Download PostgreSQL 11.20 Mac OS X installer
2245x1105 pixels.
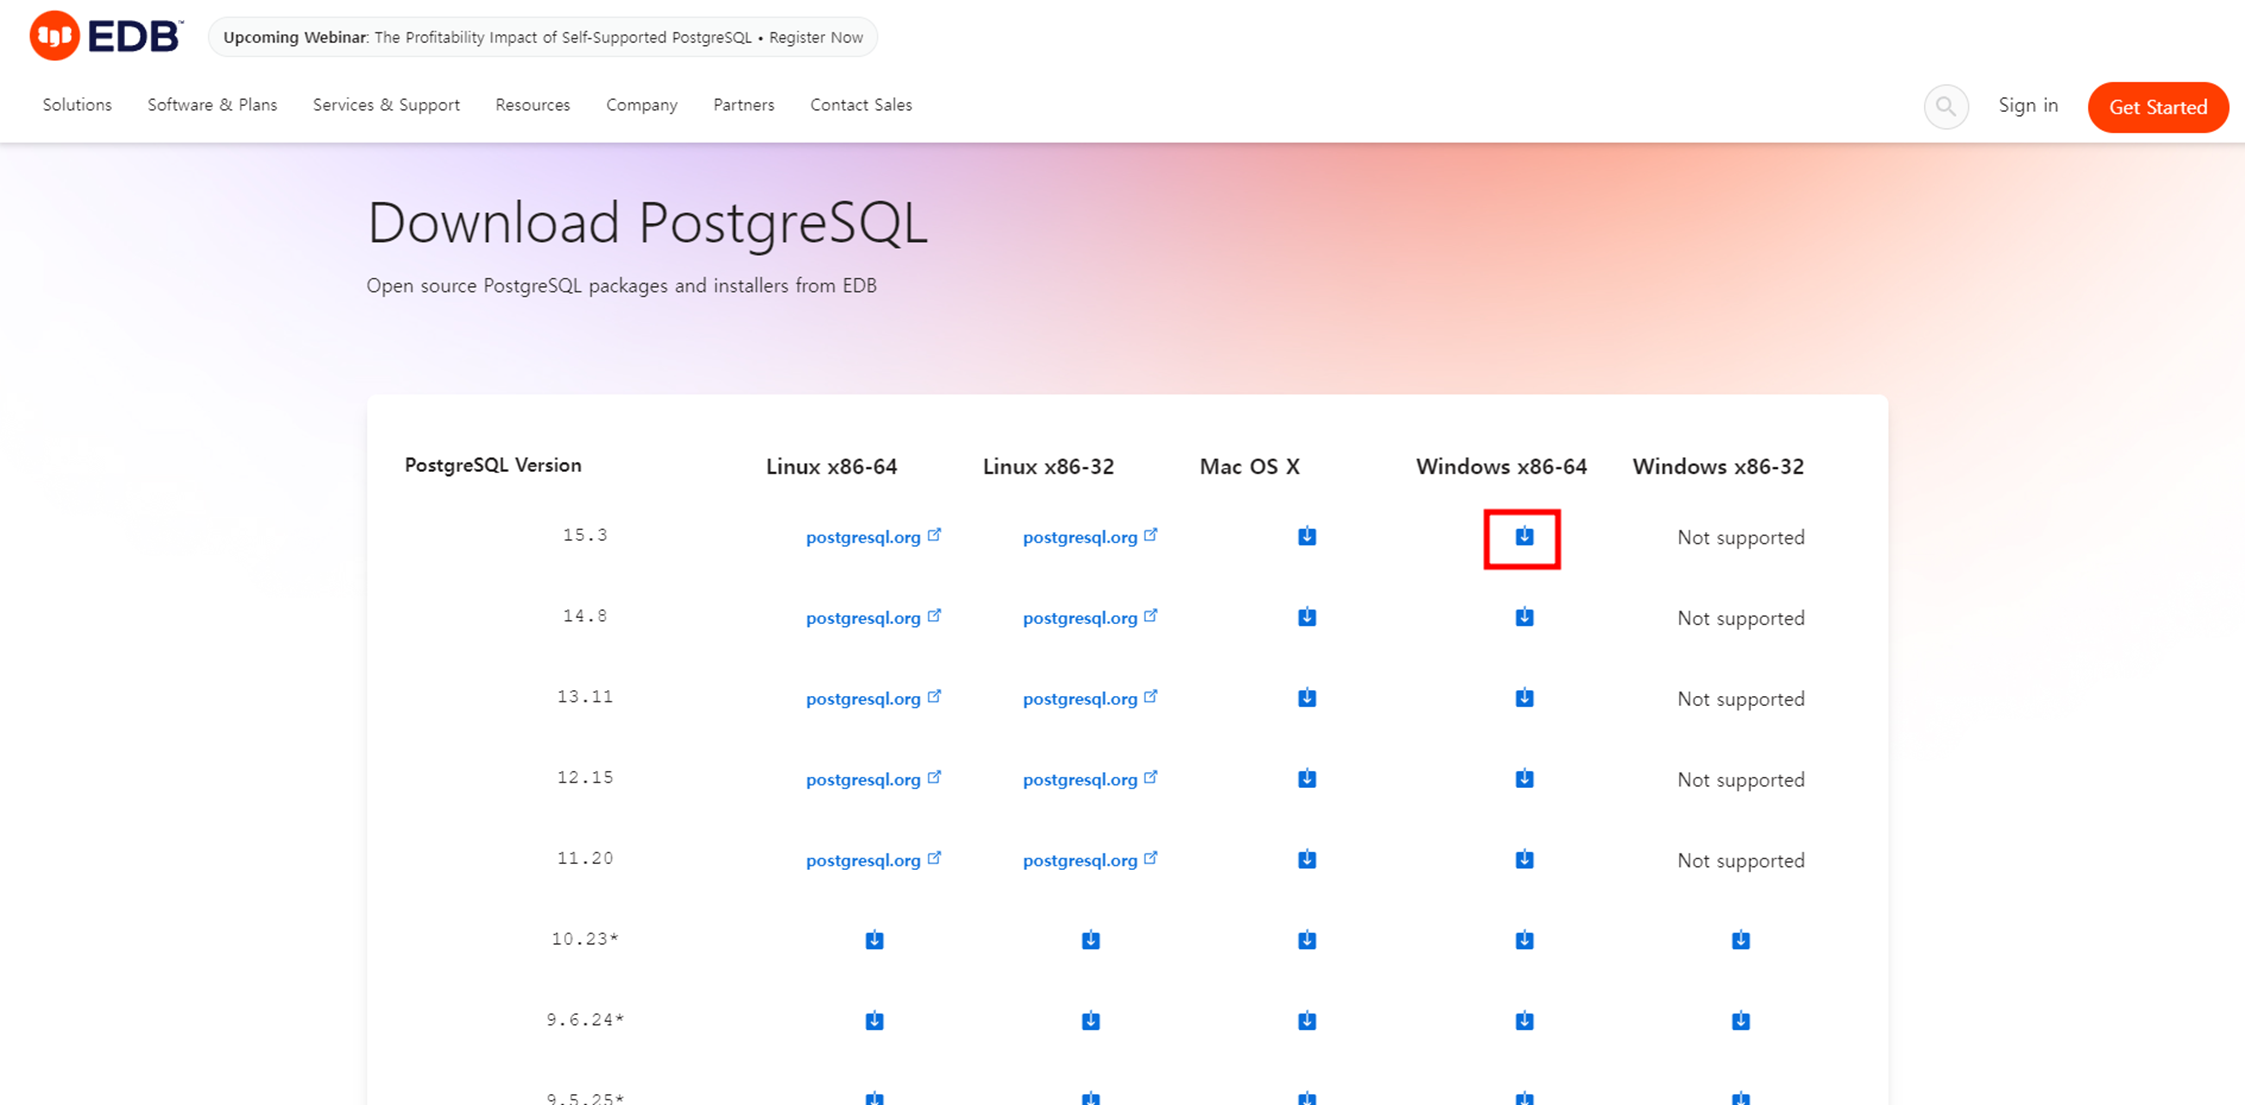click(x=1306, y=860)
